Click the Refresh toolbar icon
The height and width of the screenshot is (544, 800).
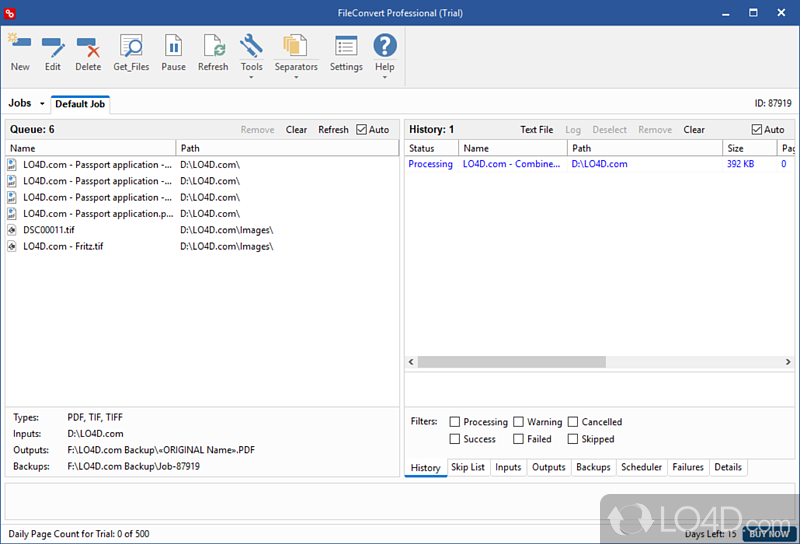213,52
